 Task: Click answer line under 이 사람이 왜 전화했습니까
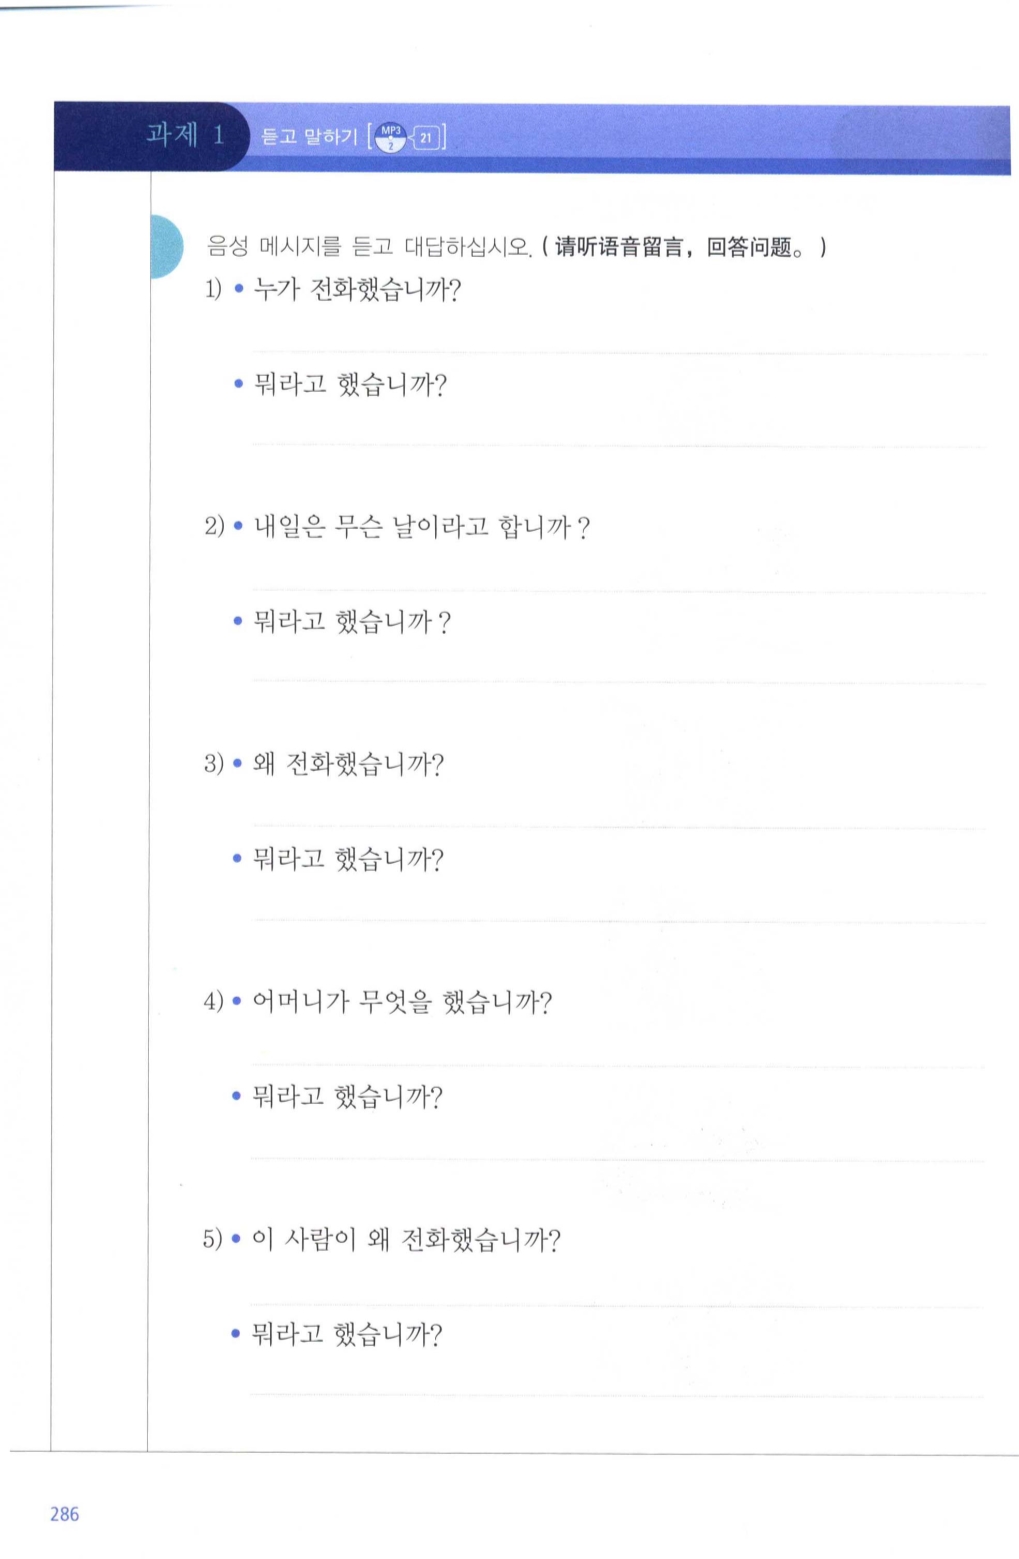tap(617, 1305)
